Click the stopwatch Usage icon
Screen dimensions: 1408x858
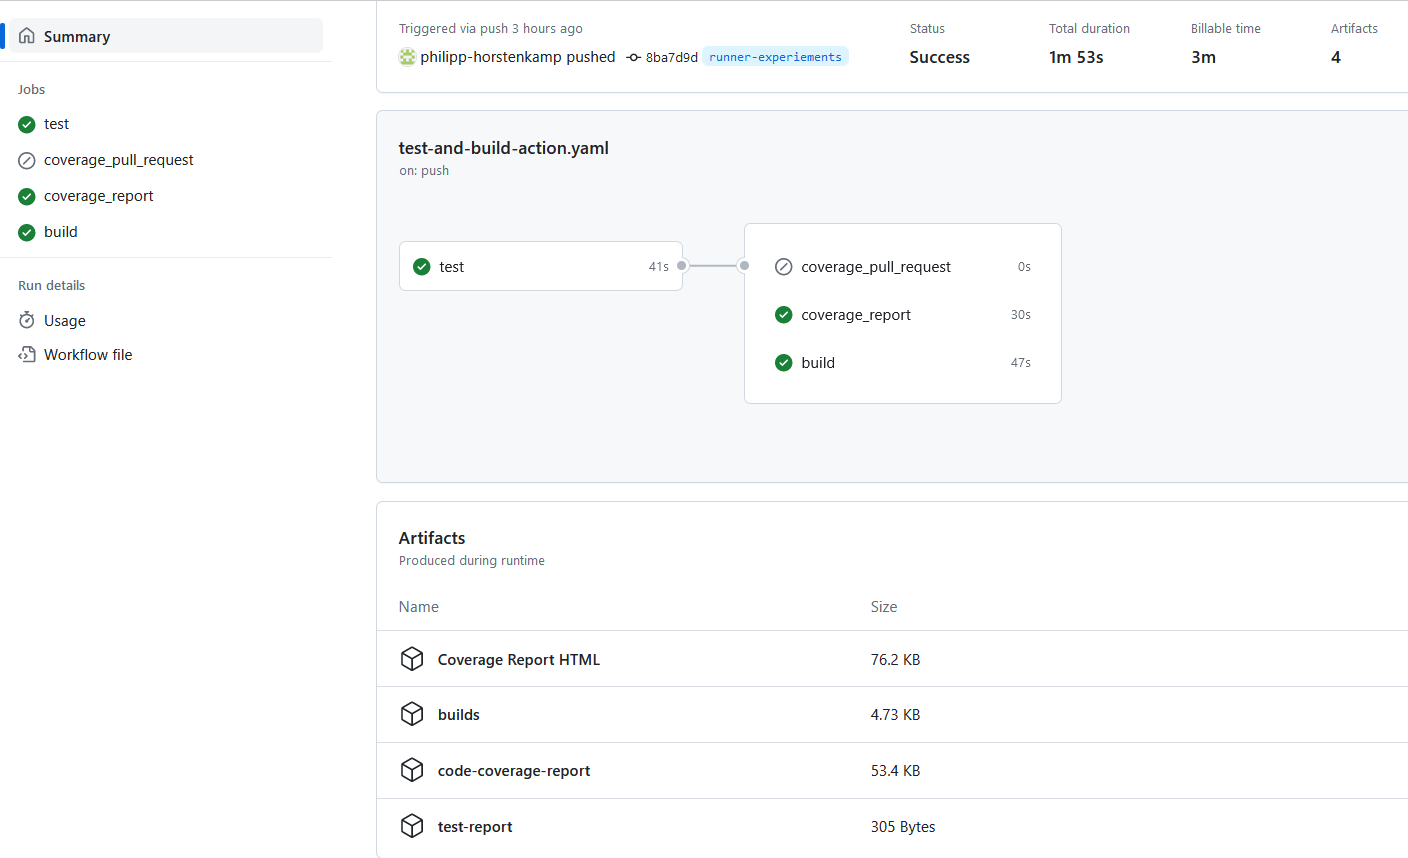coord(27,321)
